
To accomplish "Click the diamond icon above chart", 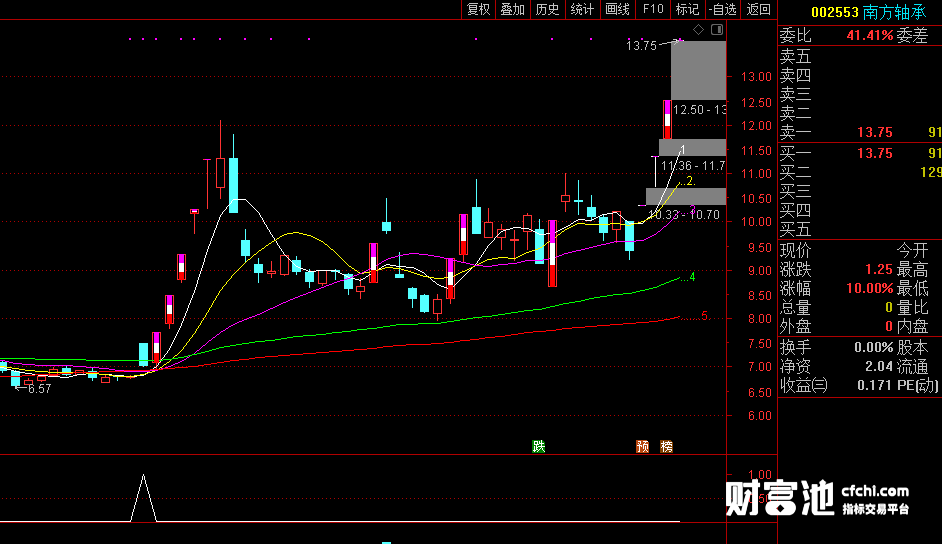I will (698, 29).
